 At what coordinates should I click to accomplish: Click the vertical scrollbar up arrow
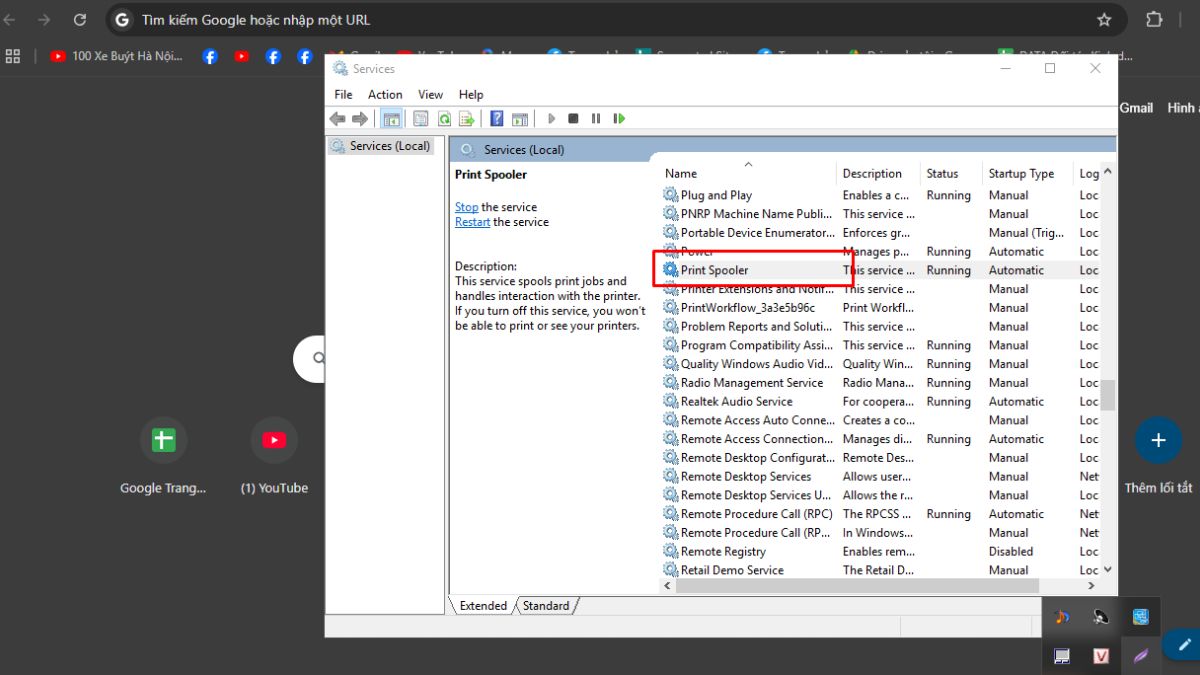(1108, 173)
